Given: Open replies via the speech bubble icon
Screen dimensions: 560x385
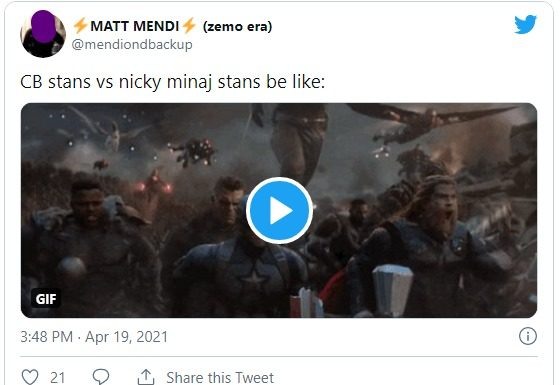Looking at the screenshot, I should click(101, 376).
